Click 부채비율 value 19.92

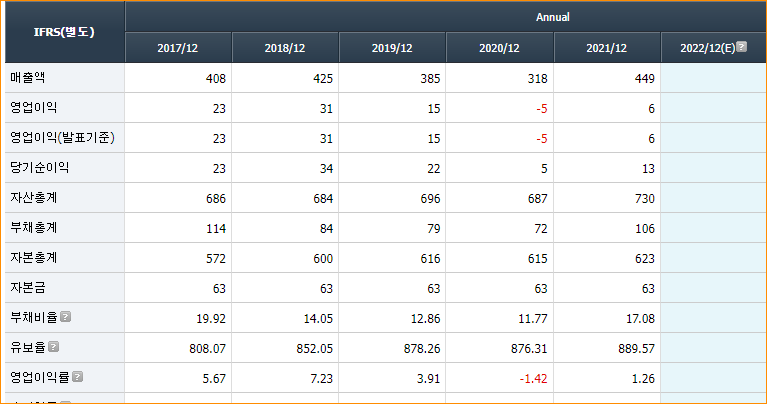(211, 319)
